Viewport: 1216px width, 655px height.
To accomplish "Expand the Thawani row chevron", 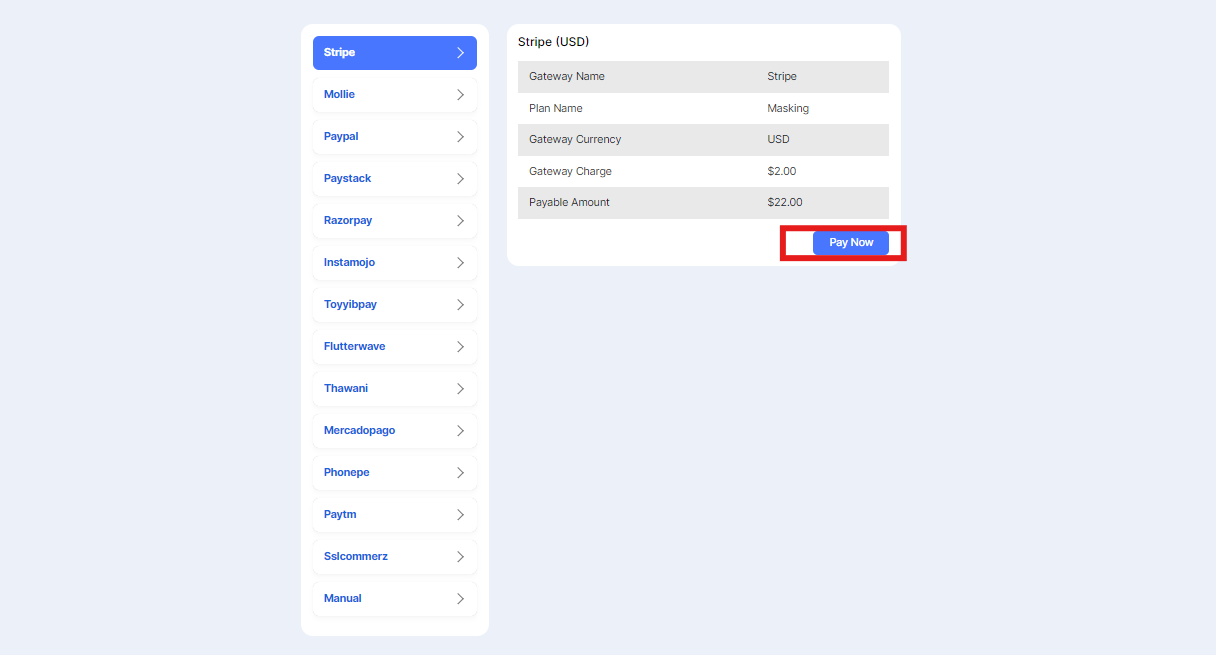I will click(x=460, y=389).
